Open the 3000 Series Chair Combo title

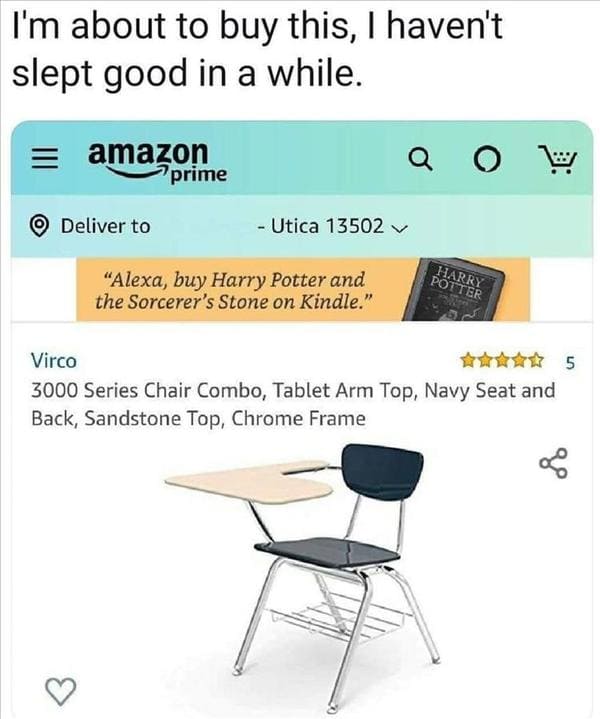pyautogui.click(x=293, y=404)
